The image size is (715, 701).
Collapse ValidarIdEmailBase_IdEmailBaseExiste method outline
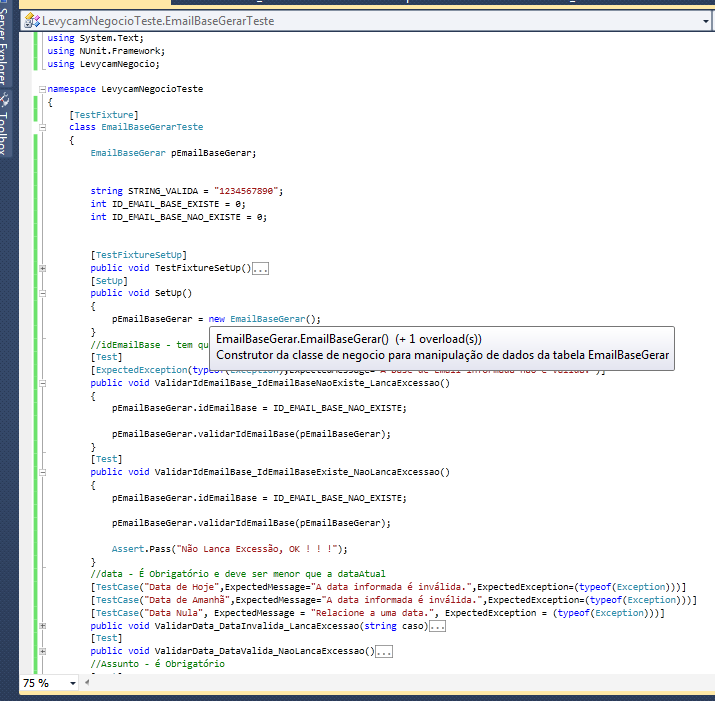pyautogui.click(x=42, y=472)
